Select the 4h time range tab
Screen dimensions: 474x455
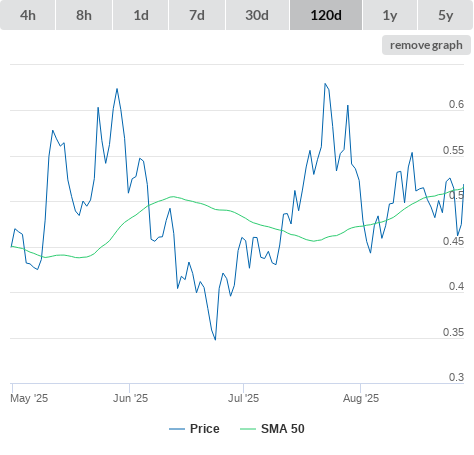point(28,15)
